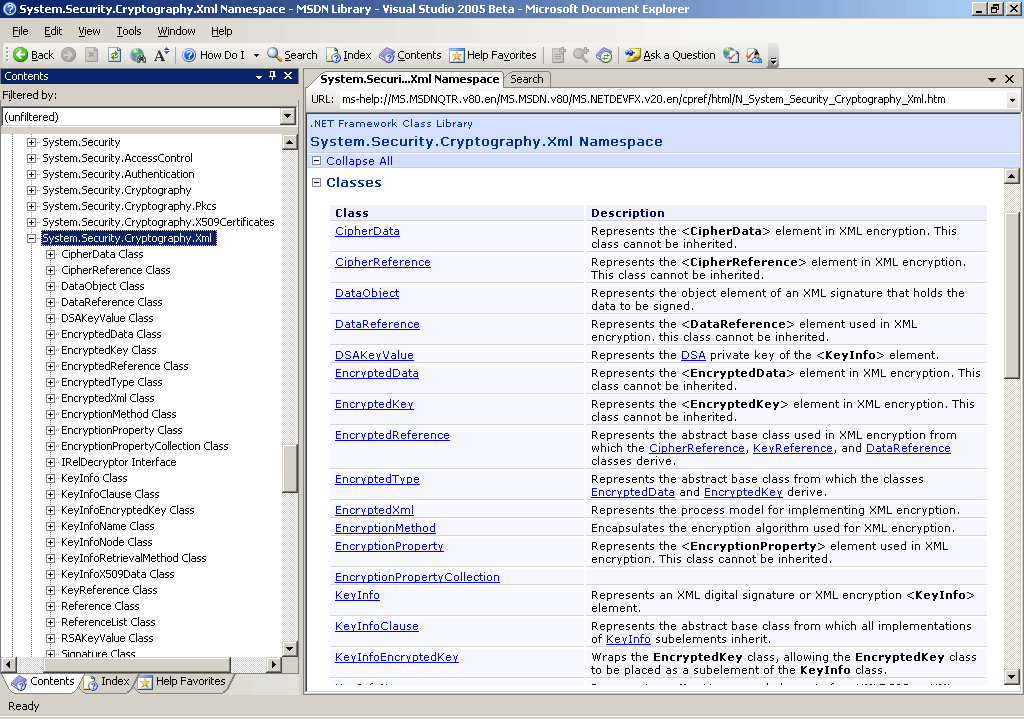
Task: Open the Help menu
Action: (x=221, y=31)
